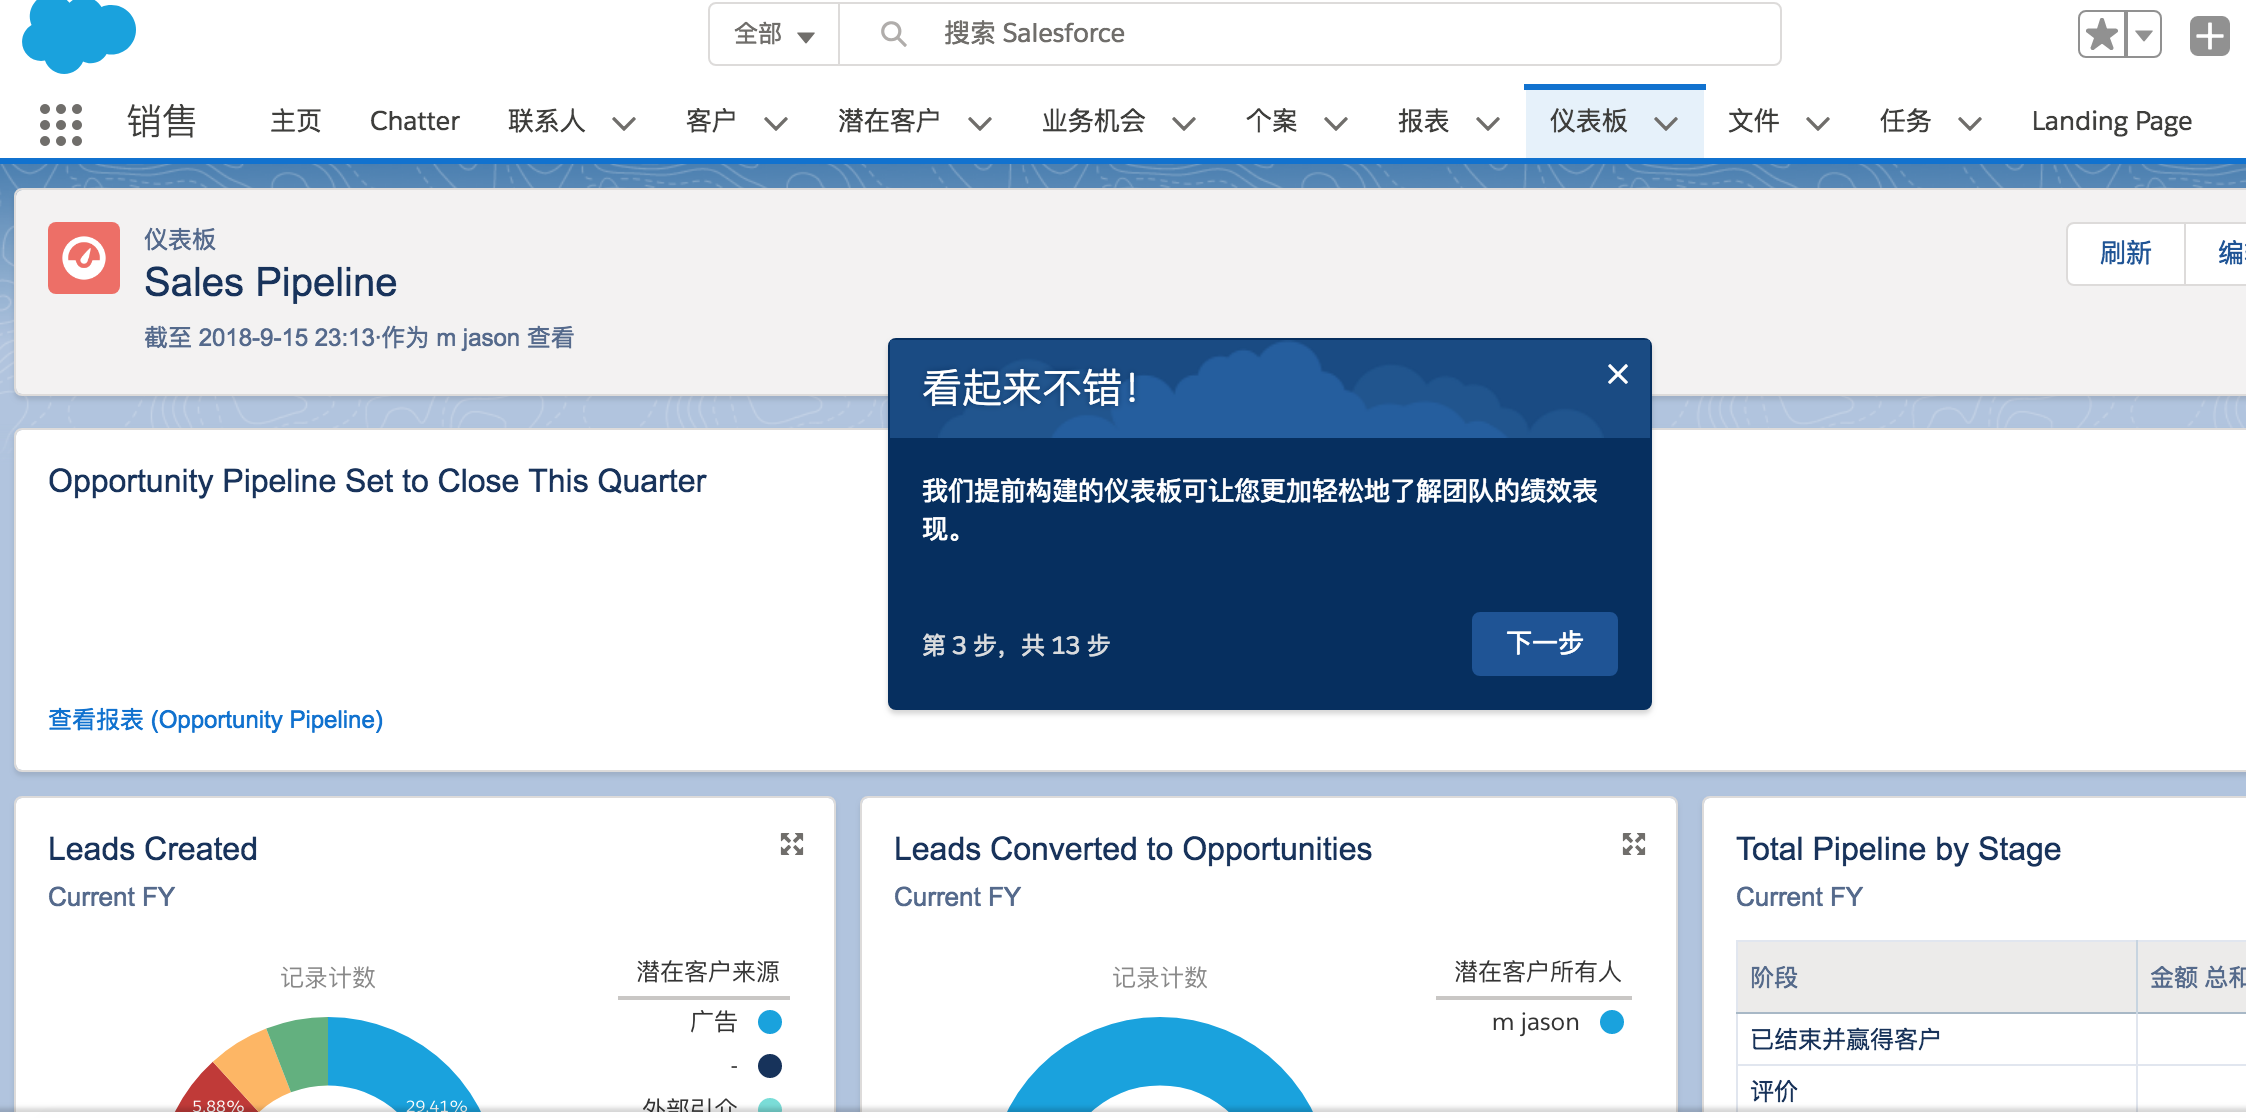
Task: Open the 潜在客户 tab
Action: pos(889,121)
